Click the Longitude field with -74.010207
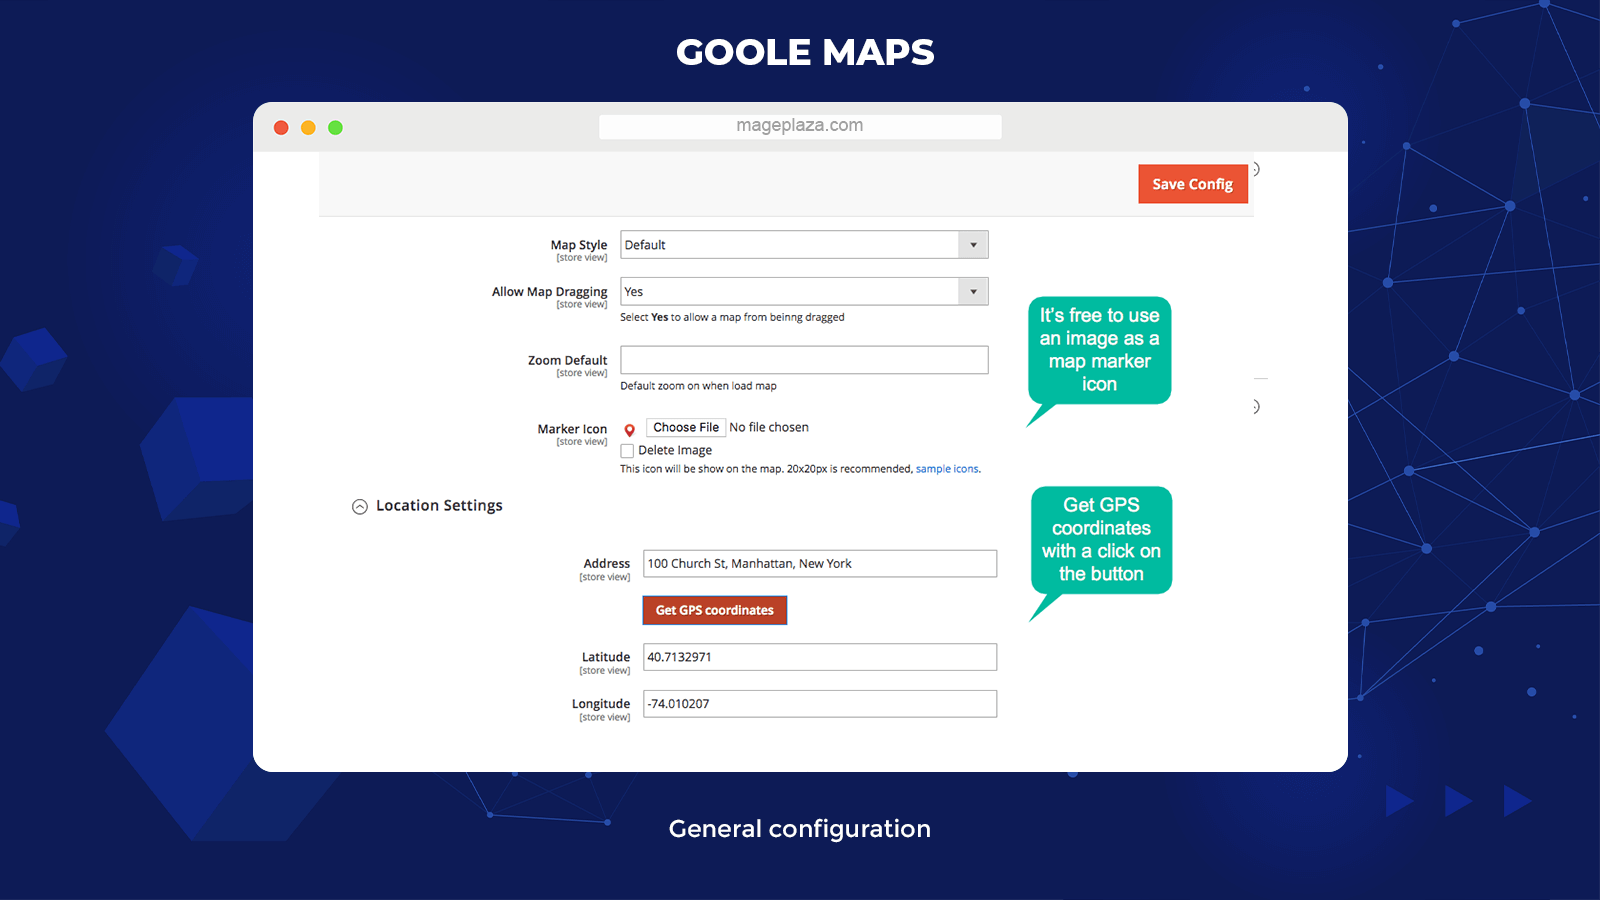The height and width of the screenshot is (900, 1600). coord(819,703)
